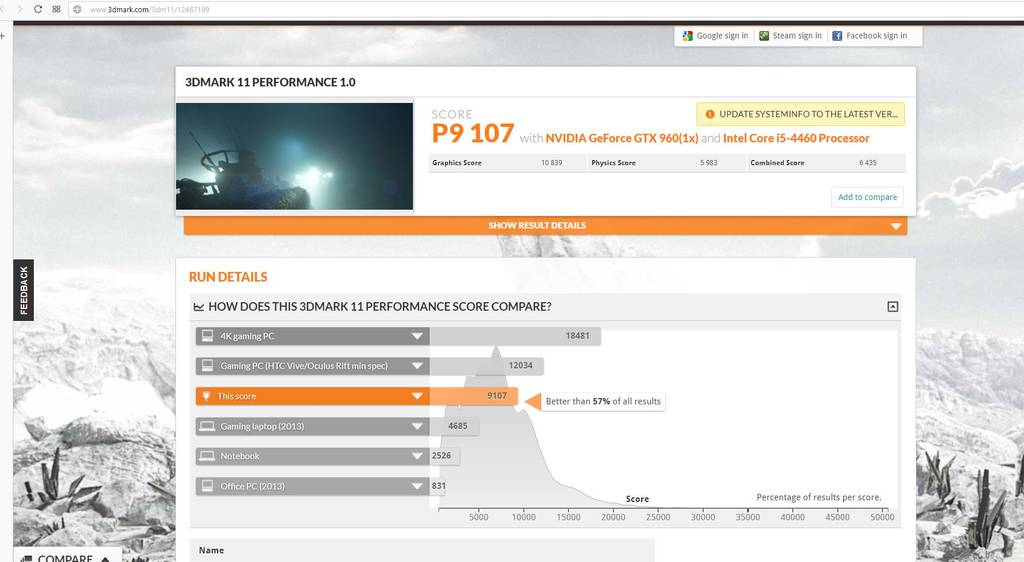Collapse the score comparison section
The width and height of the screenshot is (1024, 562).
(x=892, y=307)
